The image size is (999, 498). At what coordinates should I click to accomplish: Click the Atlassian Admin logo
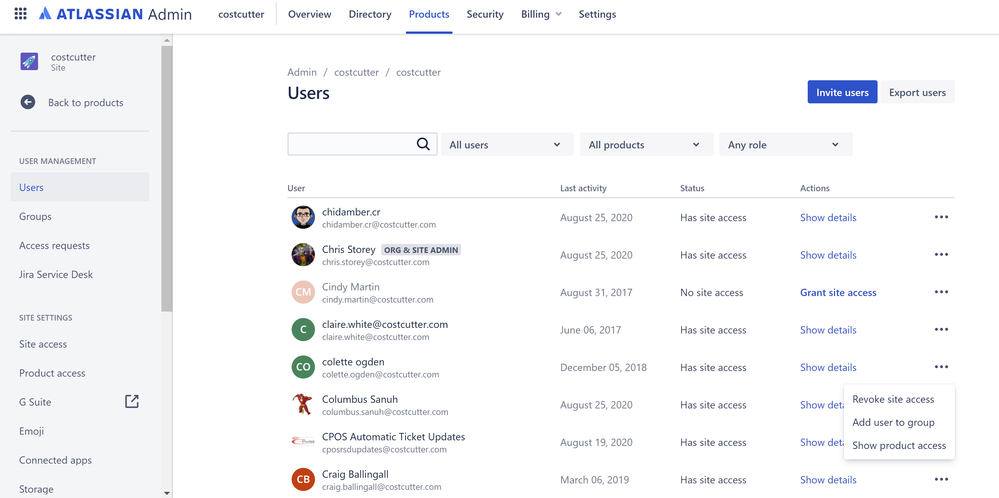[115, 14]
